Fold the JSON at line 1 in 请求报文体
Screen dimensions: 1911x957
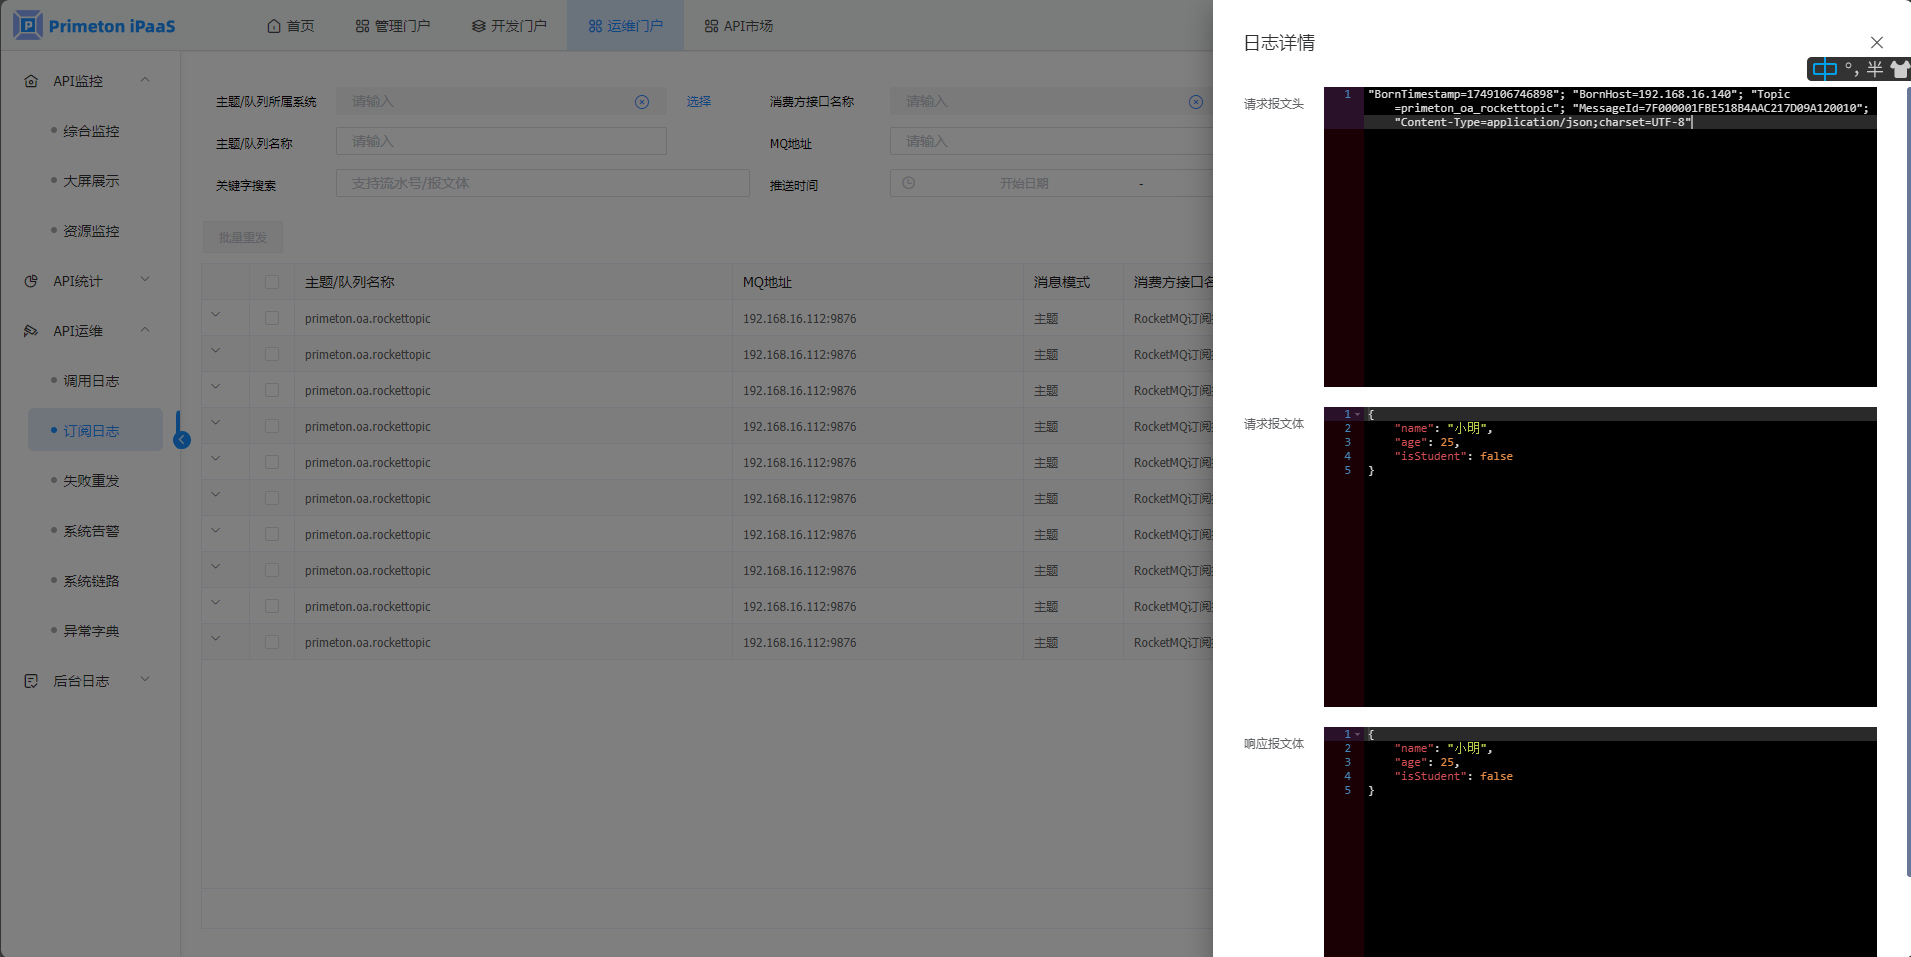click(1357, 414)
